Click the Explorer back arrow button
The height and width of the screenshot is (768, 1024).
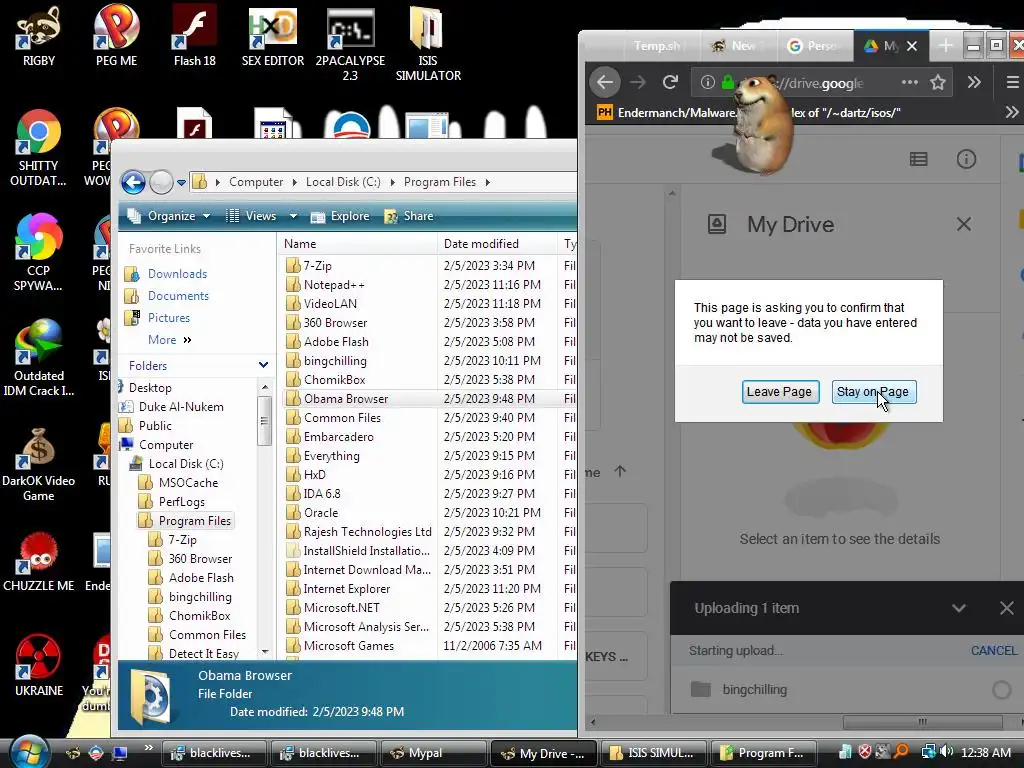(133, 182)
